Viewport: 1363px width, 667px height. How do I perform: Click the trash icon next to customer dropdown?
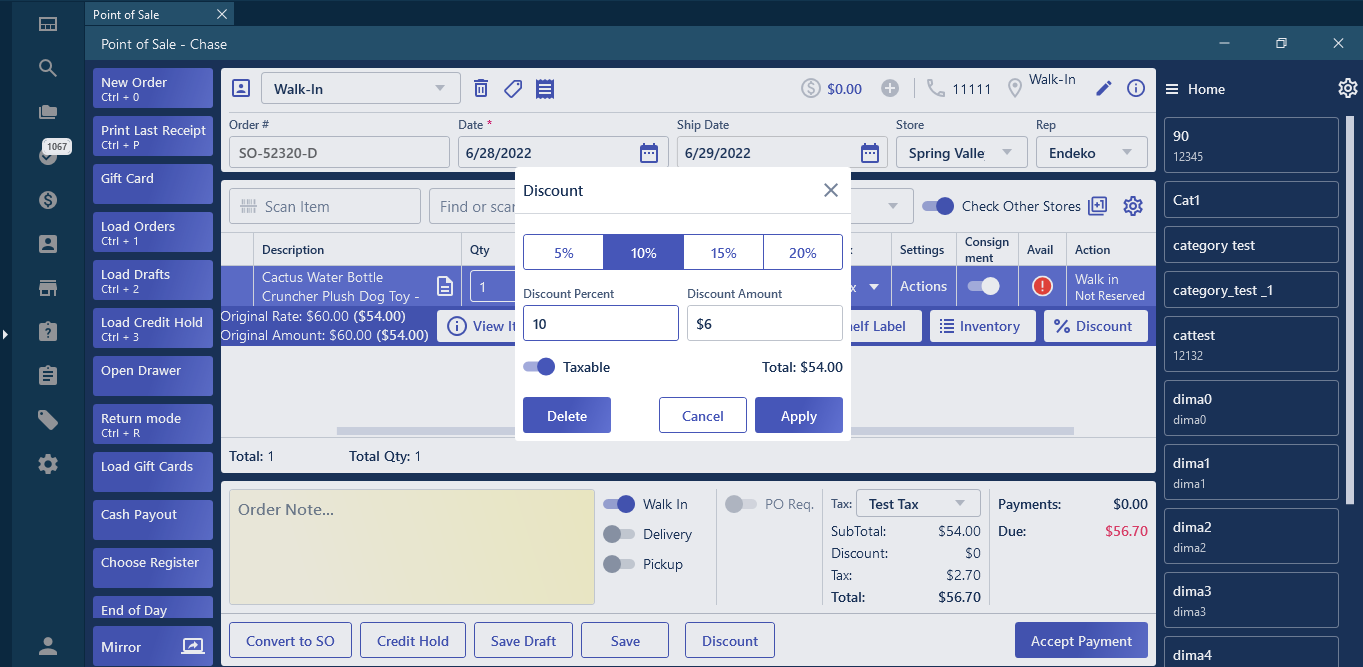coord(481,88)
